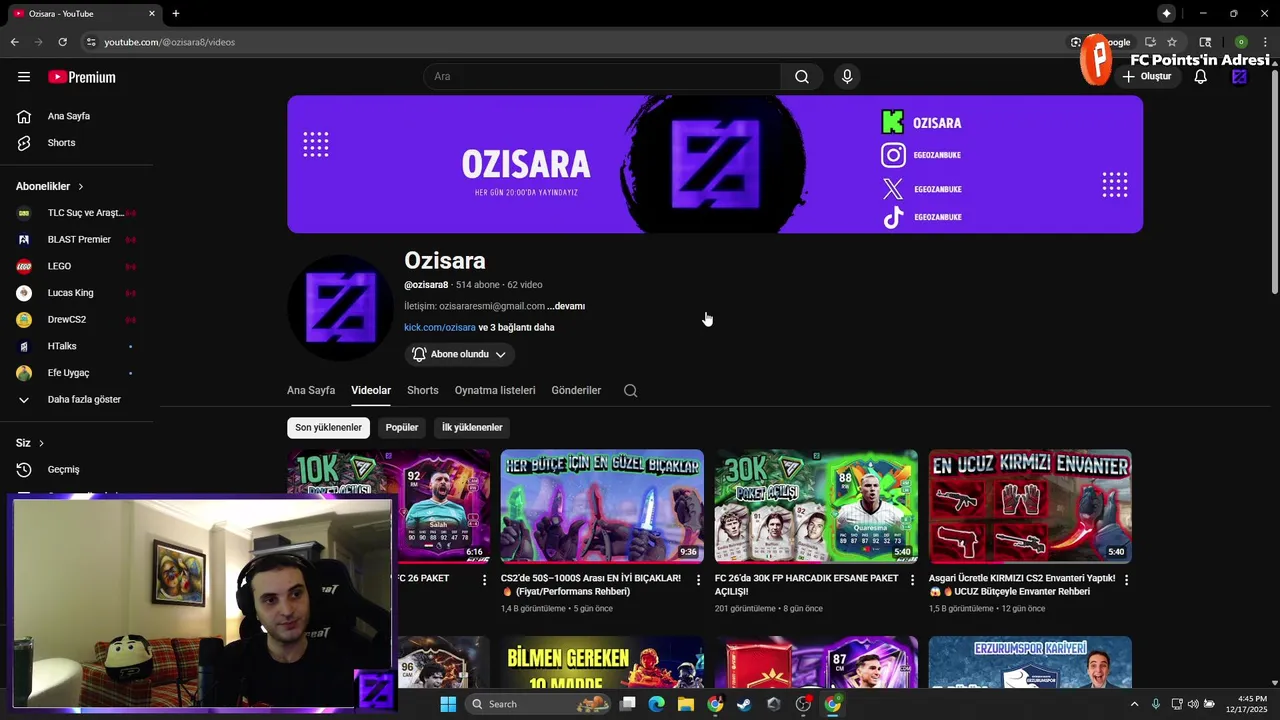Open options for CS2'de 50$-1000$ knives video
The image size is (1280, 720).
pos(698,580)
